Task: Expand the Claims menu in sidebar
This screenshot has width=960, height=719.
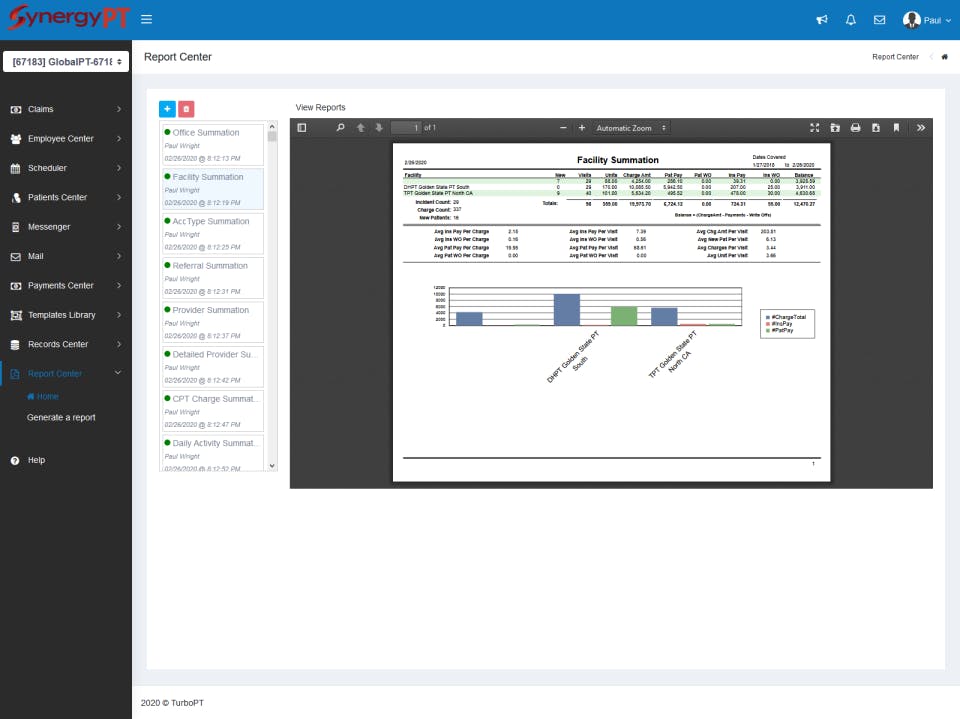Action: click(x=66, y=109)
